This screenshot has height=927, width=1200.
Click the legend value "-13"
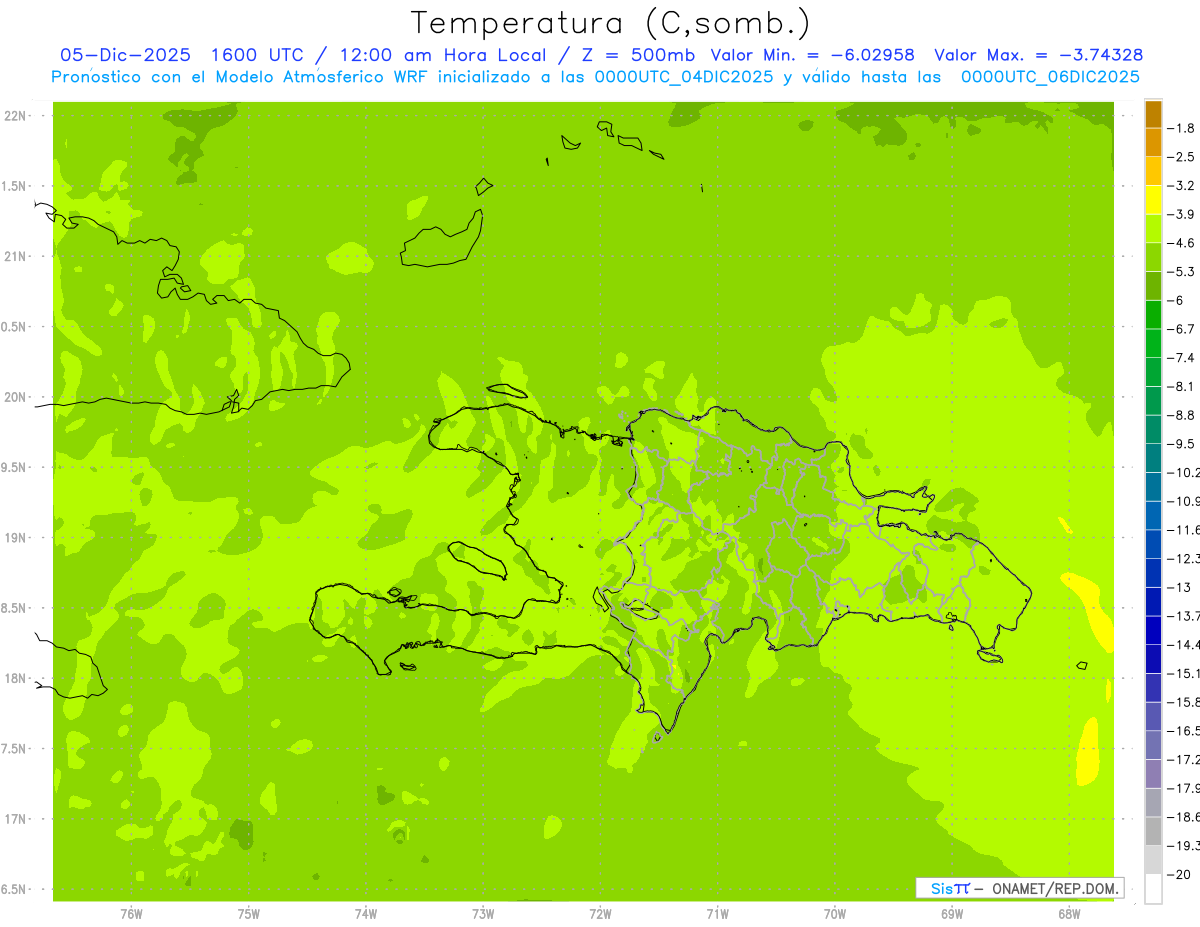(x=1180, y=588)
